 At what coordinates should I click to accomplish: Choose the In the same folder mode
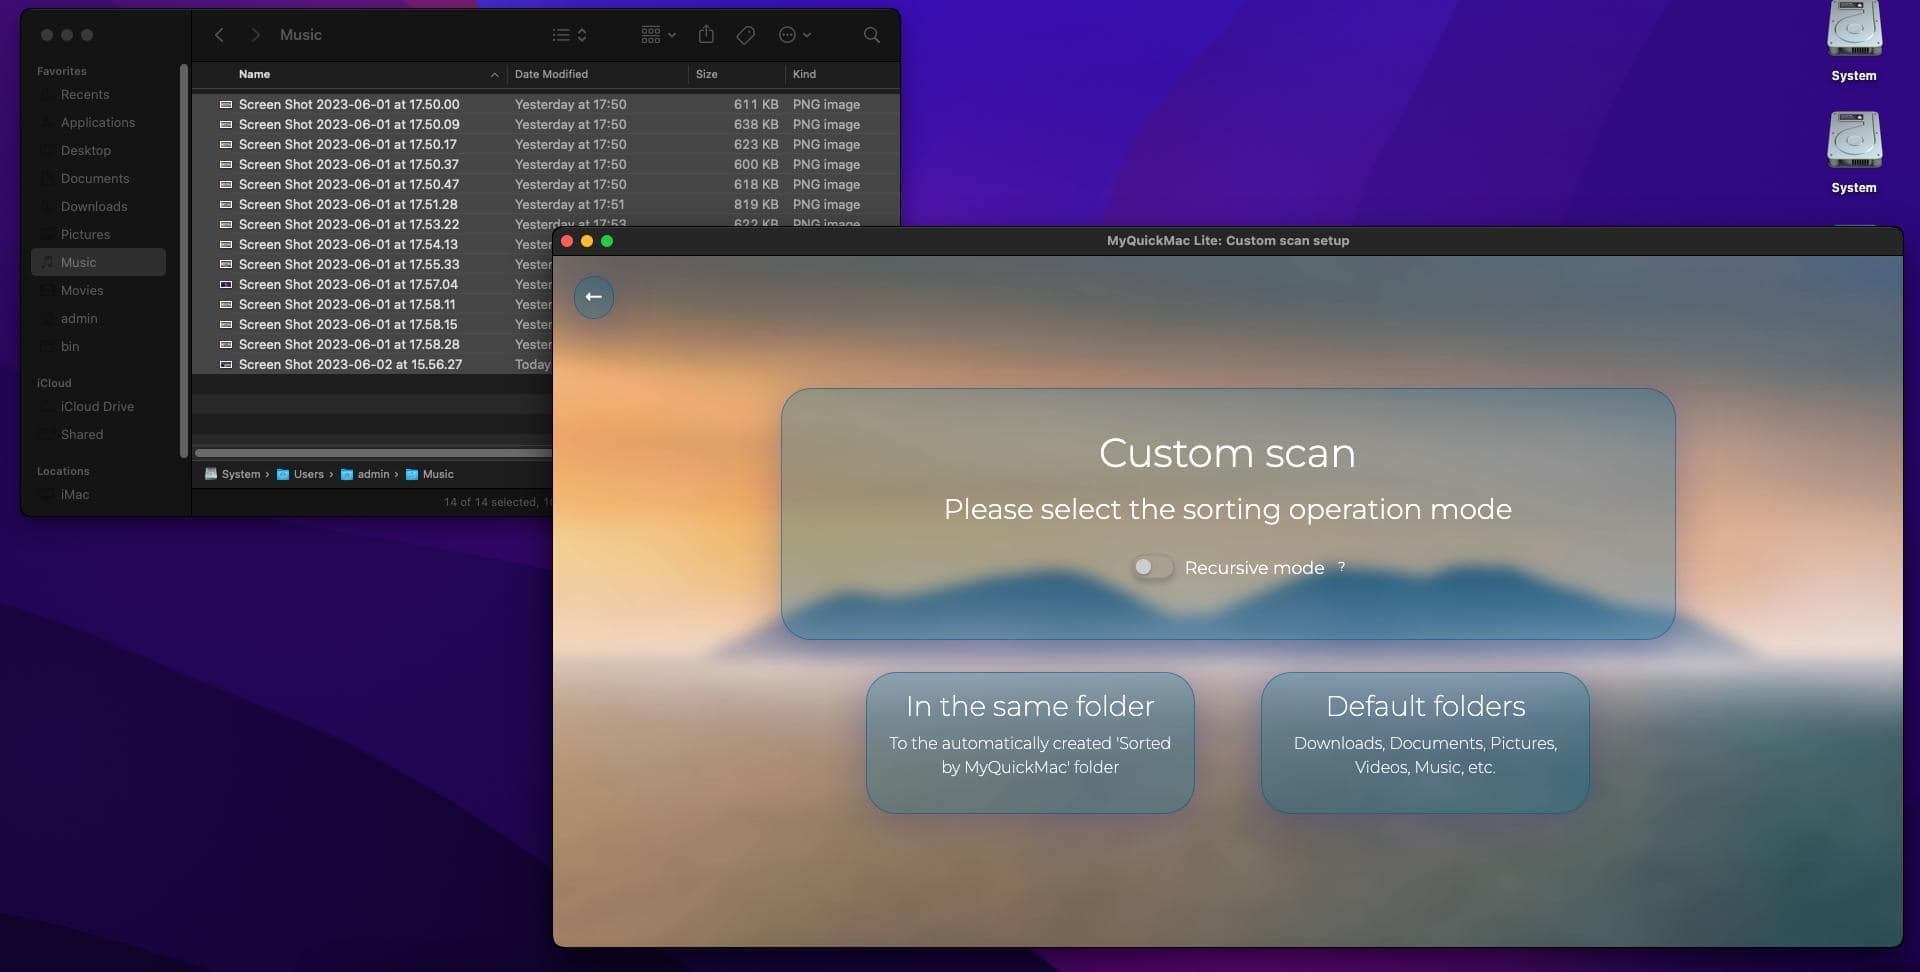coord(1030,742)
